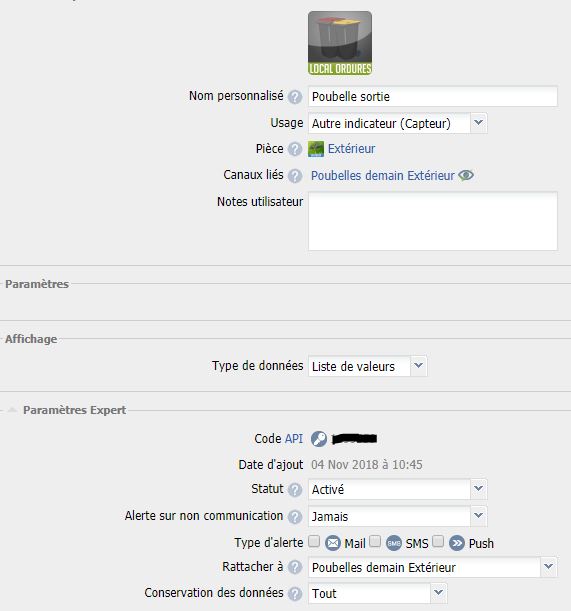Open the Extérieur room link
The height and width of the screenshot is (611, 571).
[x=351, y=149]
